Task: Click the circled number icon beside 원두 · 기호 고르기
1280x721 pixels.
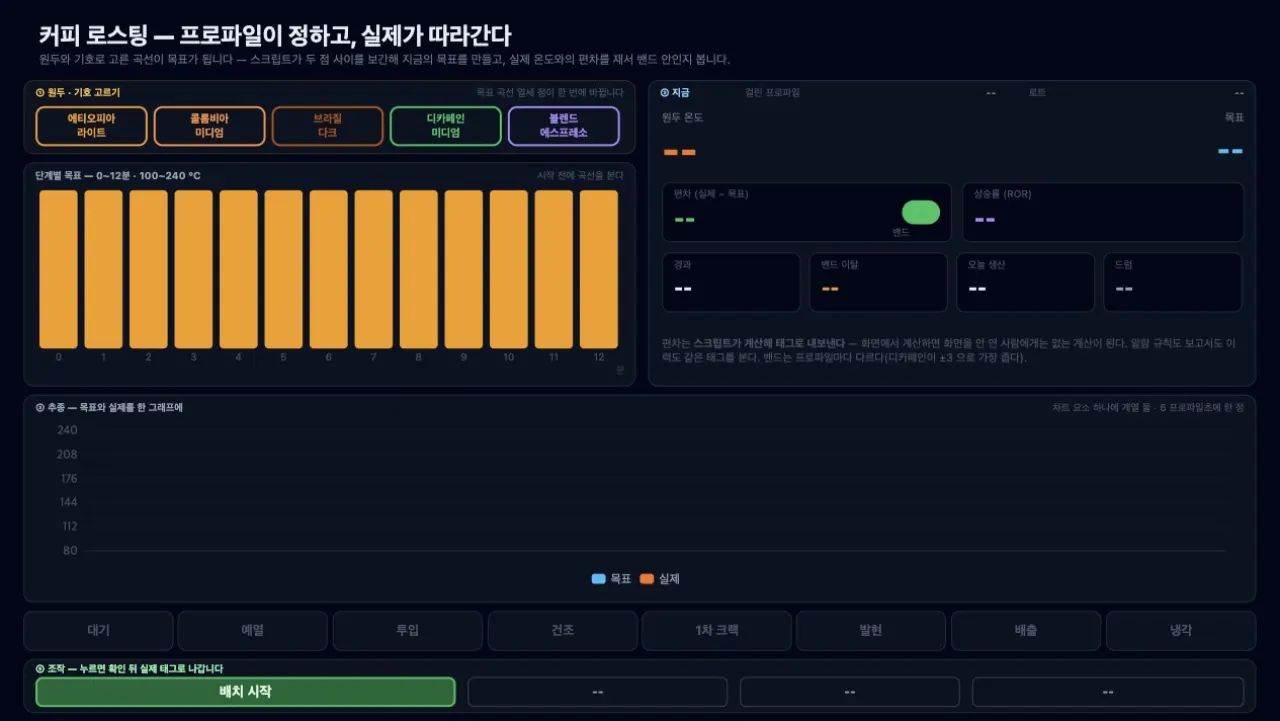Action: [x=39, y=92]
